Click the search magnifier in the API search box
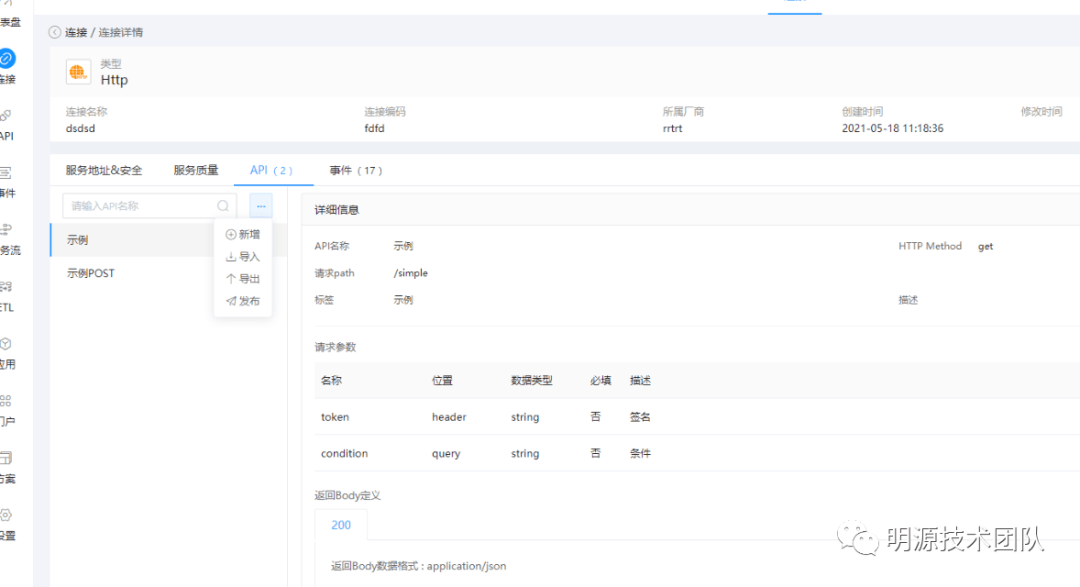Viewport: 1080px width, 587px height. [x=223, y=206]
